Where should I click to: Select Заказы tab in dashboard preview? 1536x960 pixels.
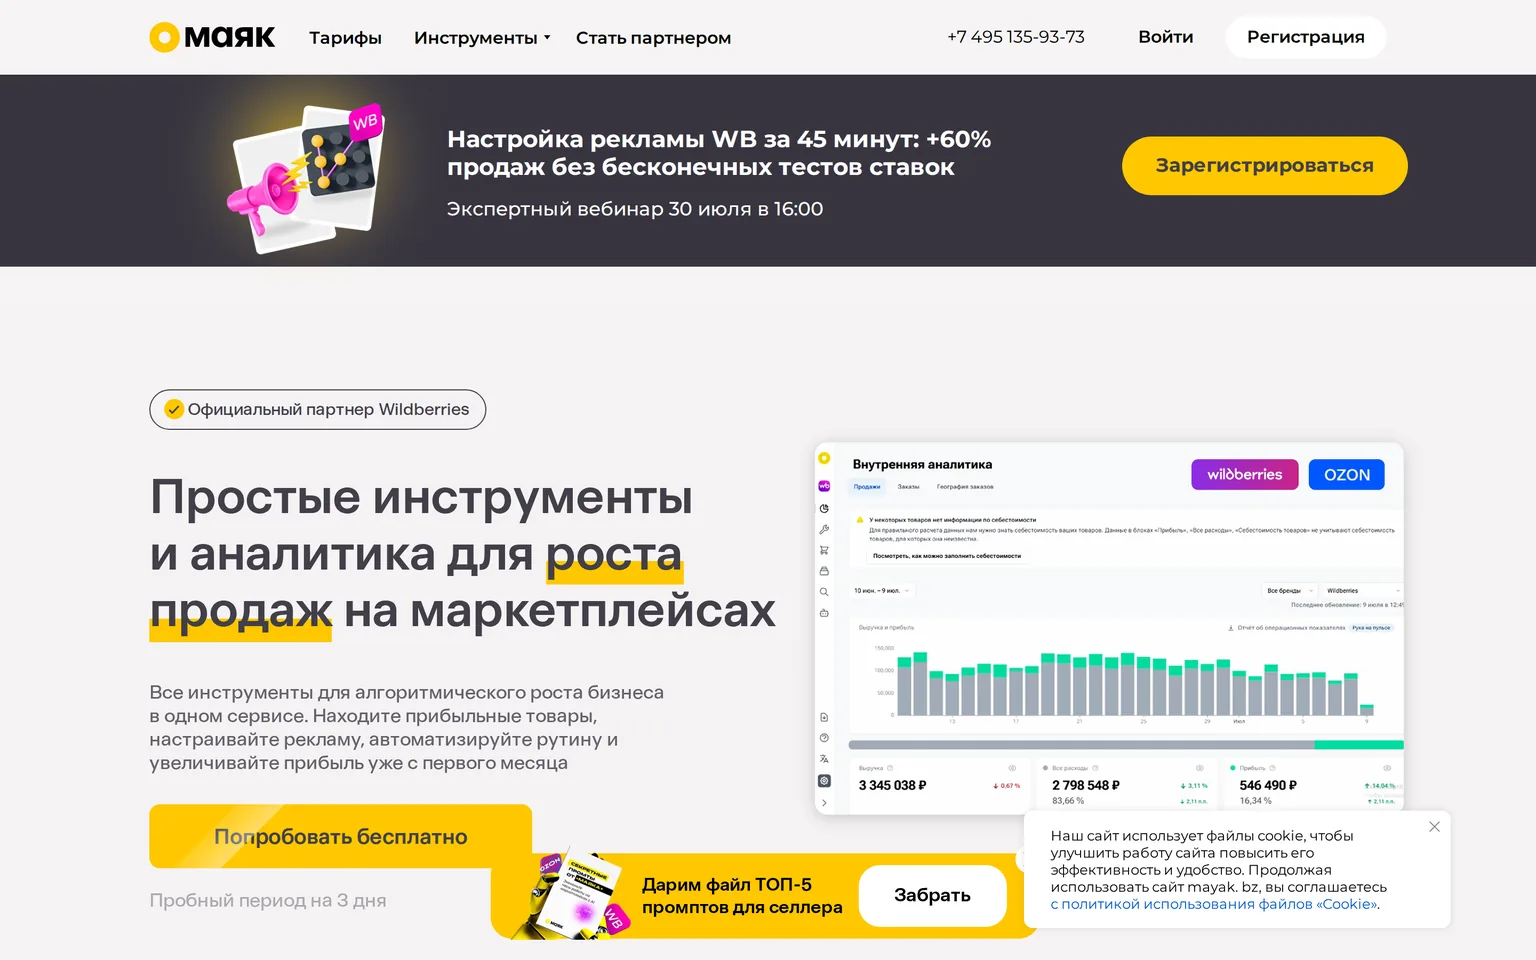[908, 487]
